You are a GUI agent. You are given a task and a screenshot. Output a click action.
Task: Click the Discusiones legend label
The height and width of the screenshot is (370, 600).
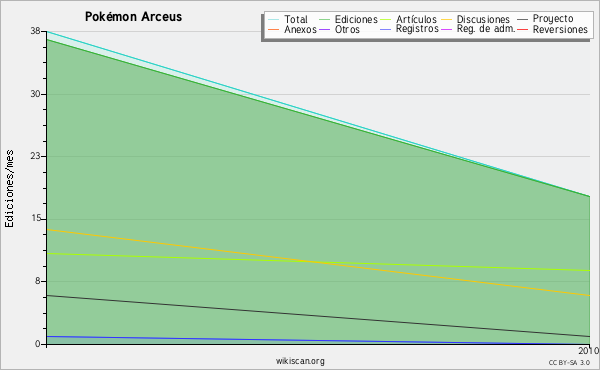(483, 19)
